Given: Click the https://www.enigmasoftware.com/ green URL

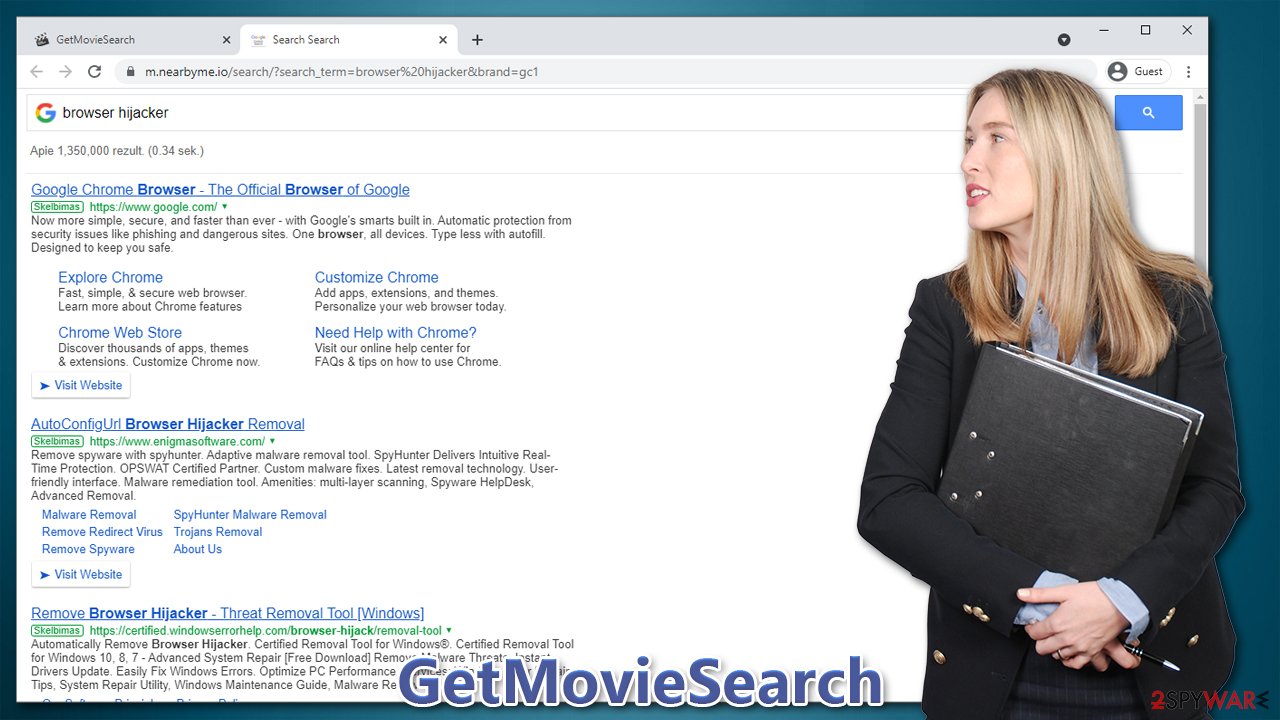Looking at the screenshot, I should 177,441.
